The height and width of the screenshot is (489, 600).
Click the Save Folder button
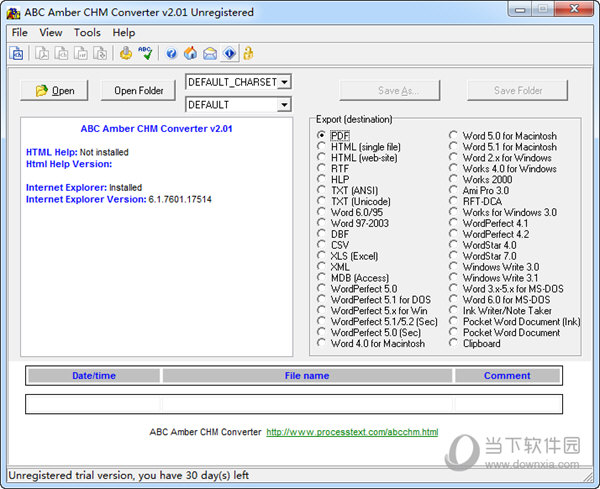click(x=517, y=91)
